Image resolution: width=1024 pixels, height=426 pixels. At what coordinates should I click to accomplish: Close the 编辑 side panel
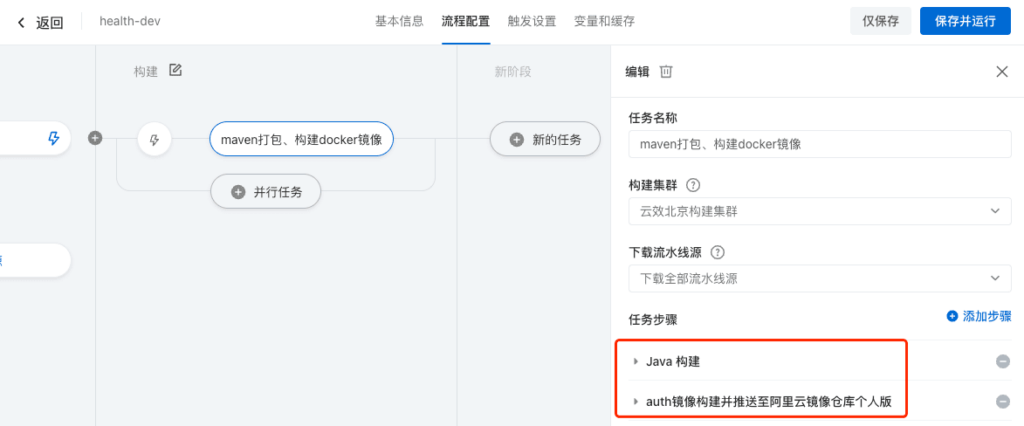coord(1002,72)
